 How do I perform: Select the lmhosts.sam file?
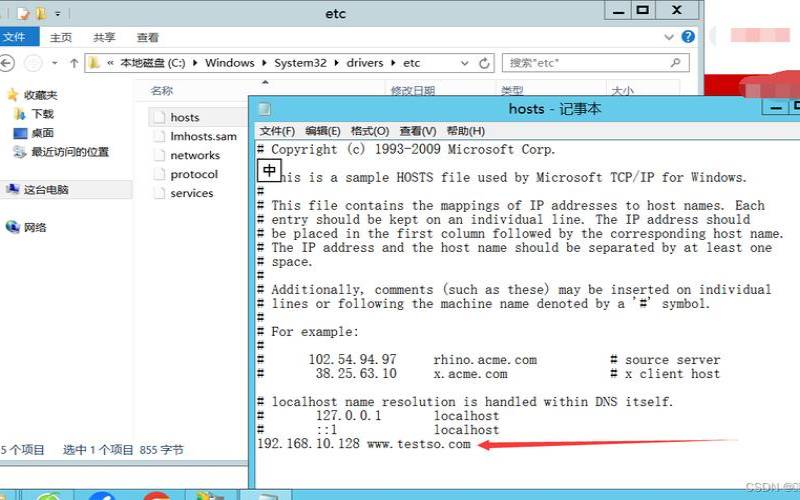[203, 136]
